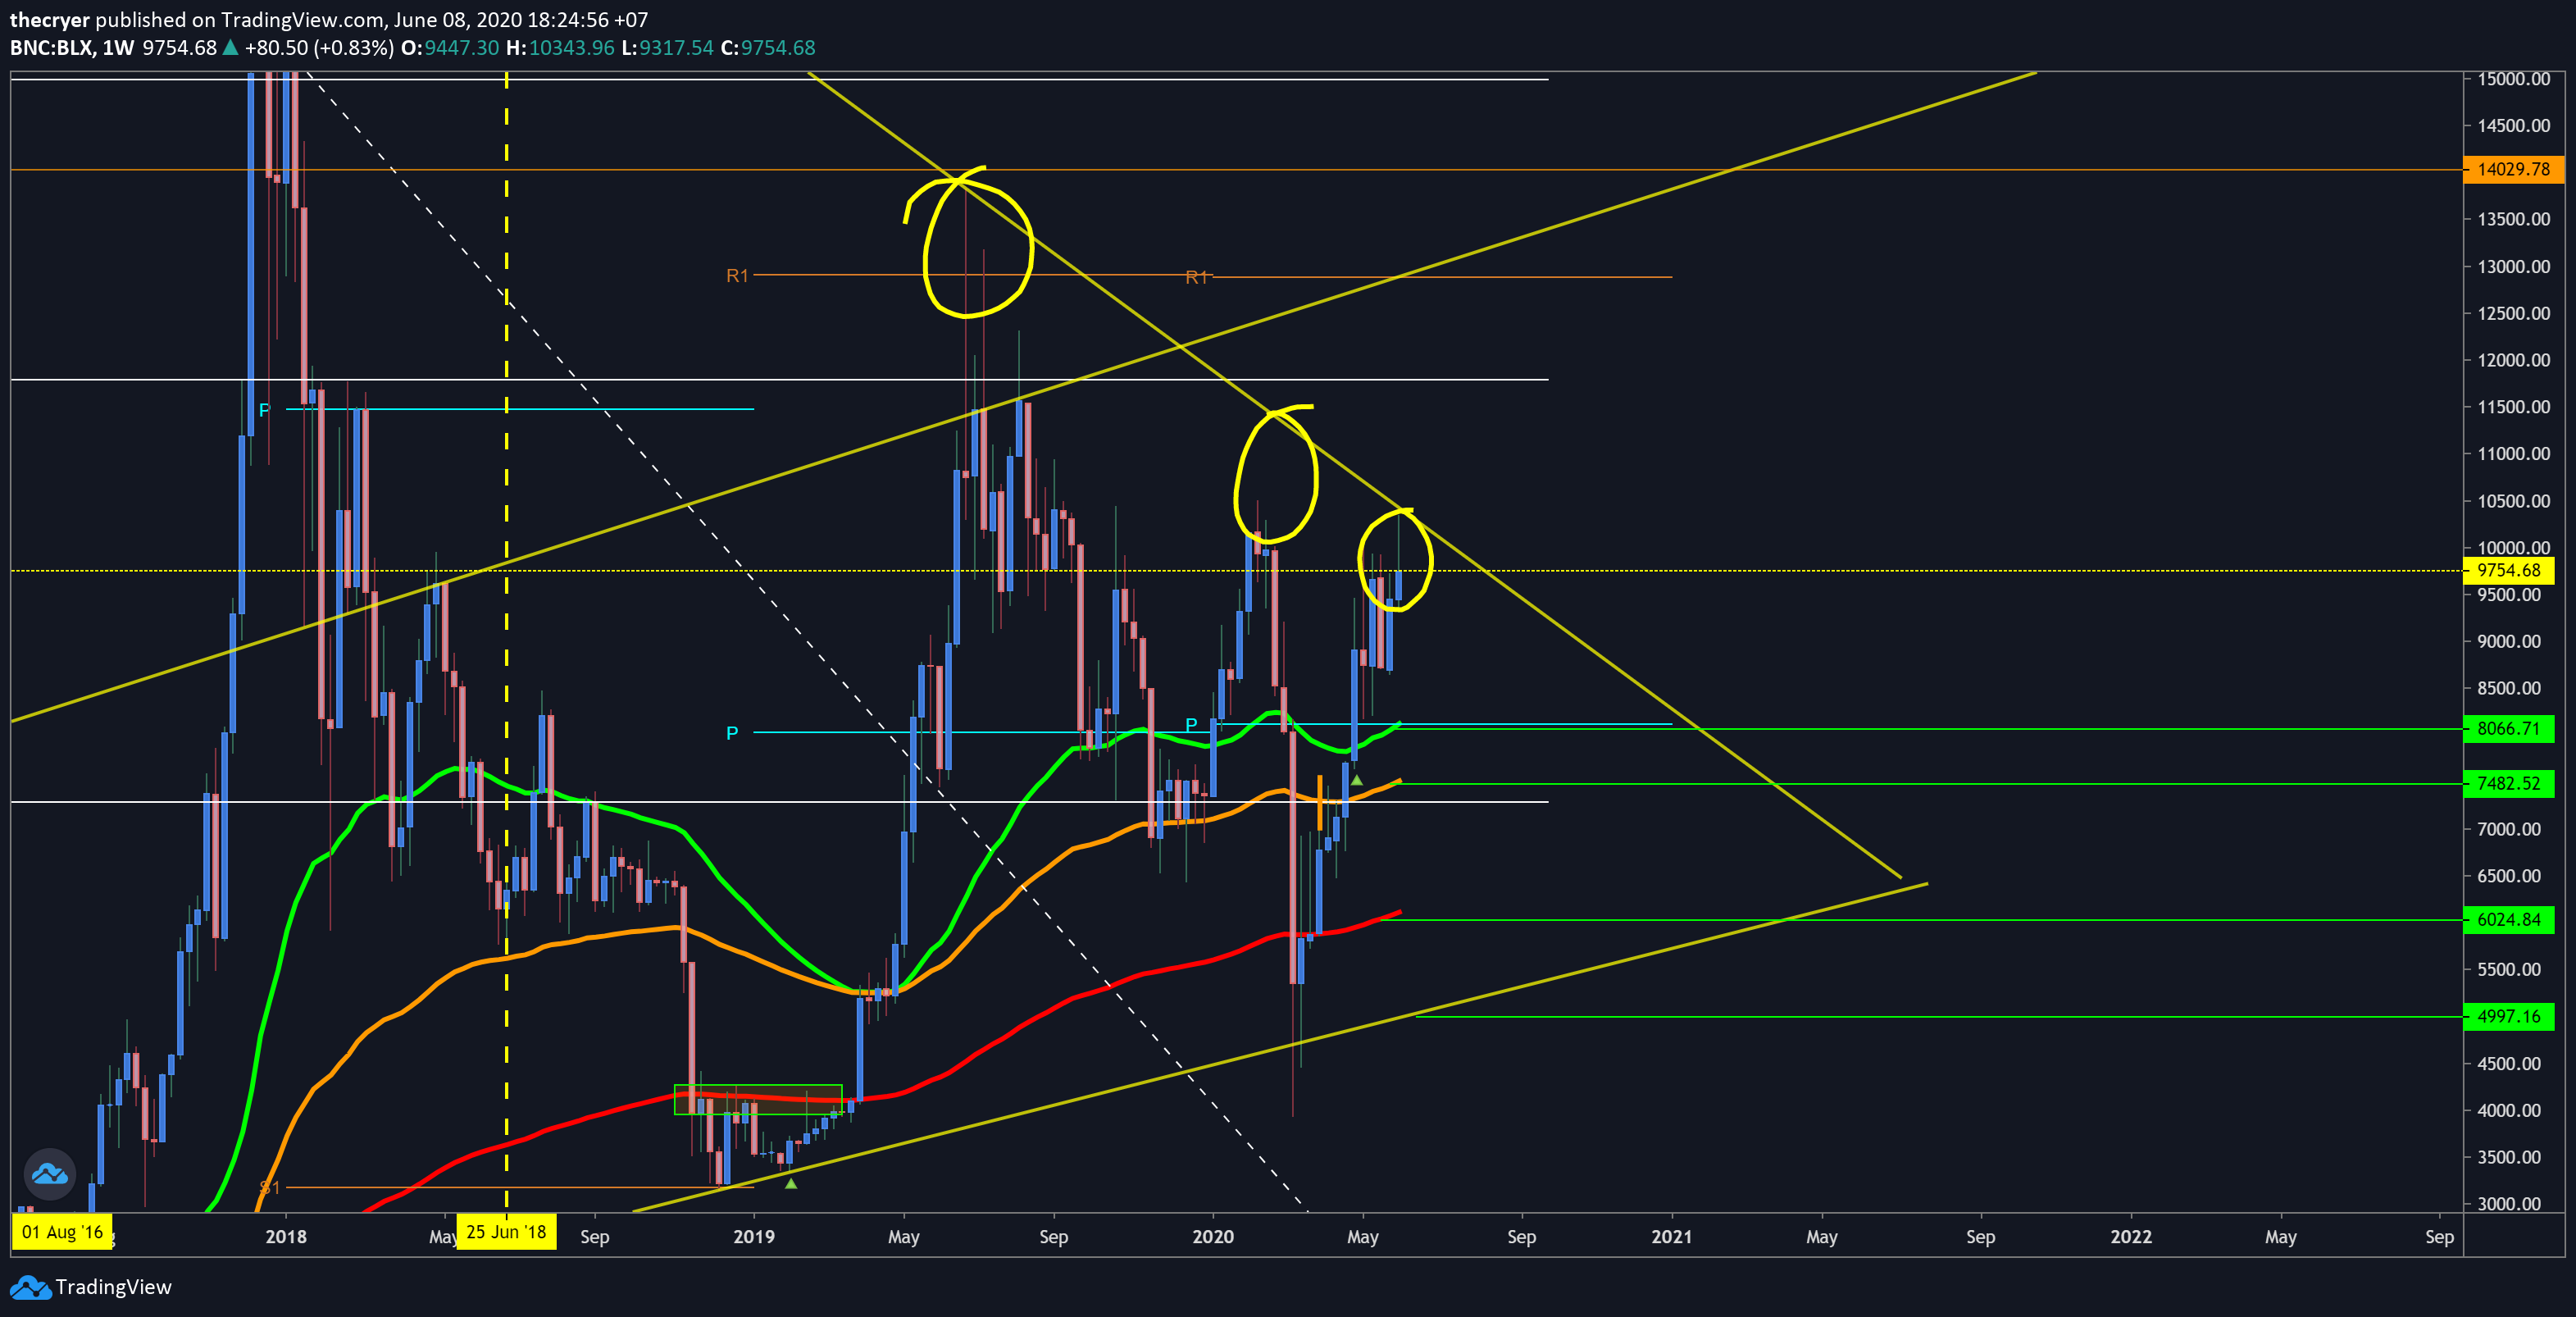Click the author name thecryer
Viewport: 2576px width, 1317px height.
(50, 20)
